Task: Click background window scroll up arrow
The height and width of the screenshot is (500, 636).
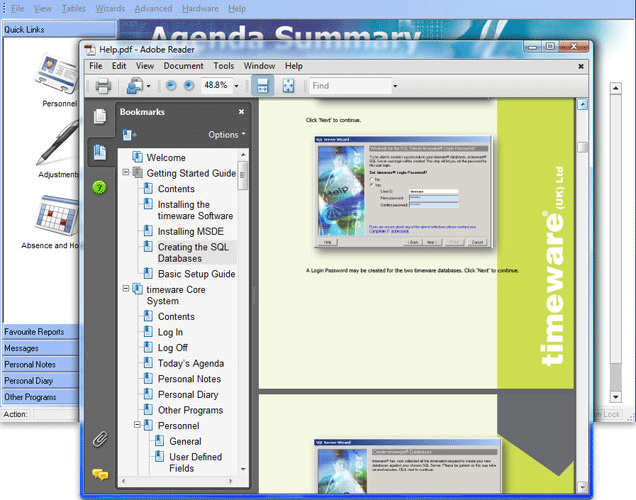Action: (x=616, y=88)
